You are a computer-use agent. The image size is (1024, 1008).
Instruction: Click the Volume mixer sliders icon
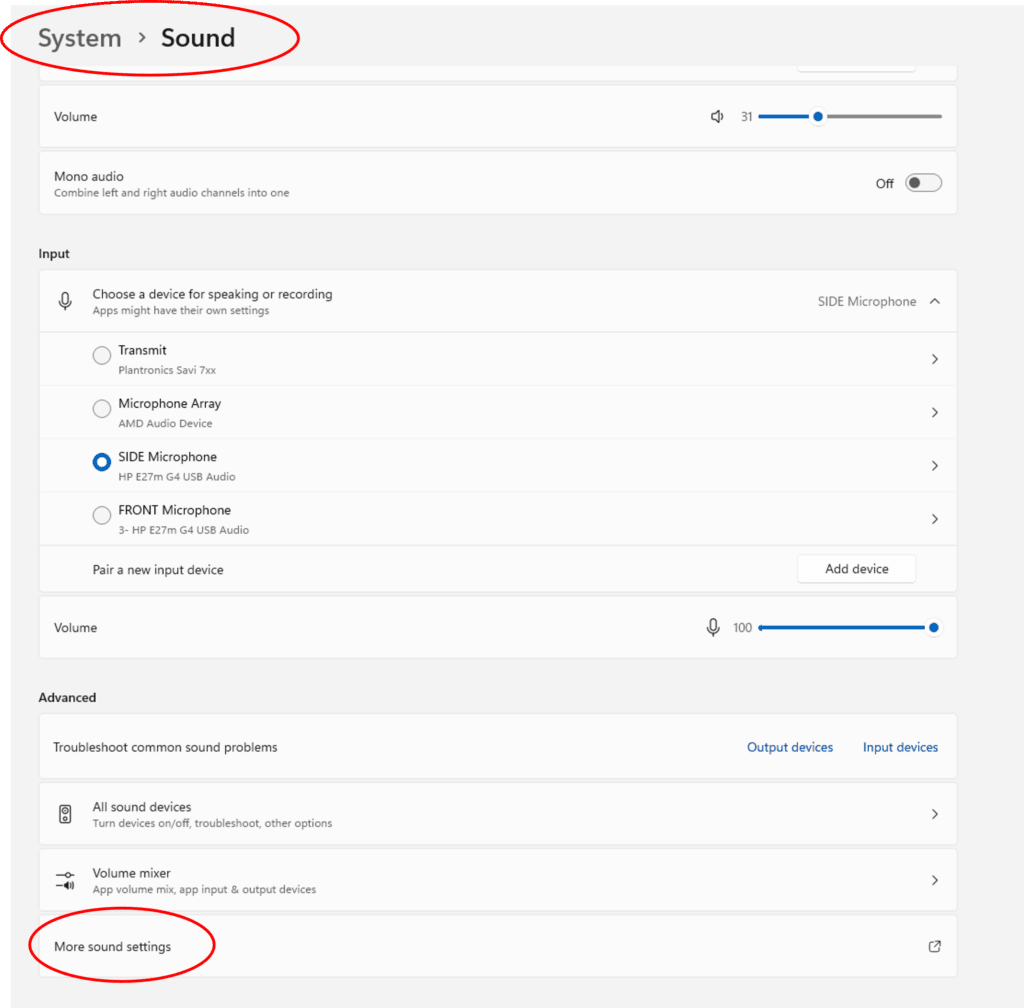point(66,880)
